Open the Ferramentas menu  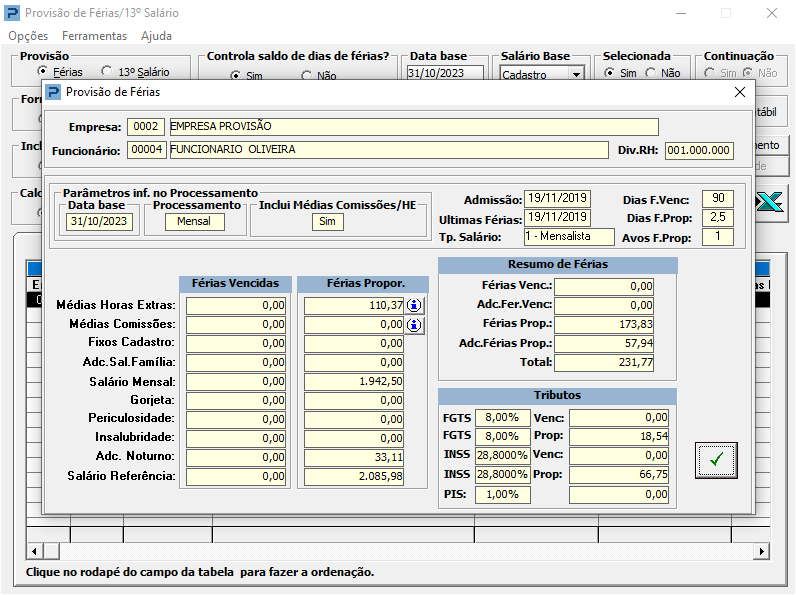click(95, 36)
